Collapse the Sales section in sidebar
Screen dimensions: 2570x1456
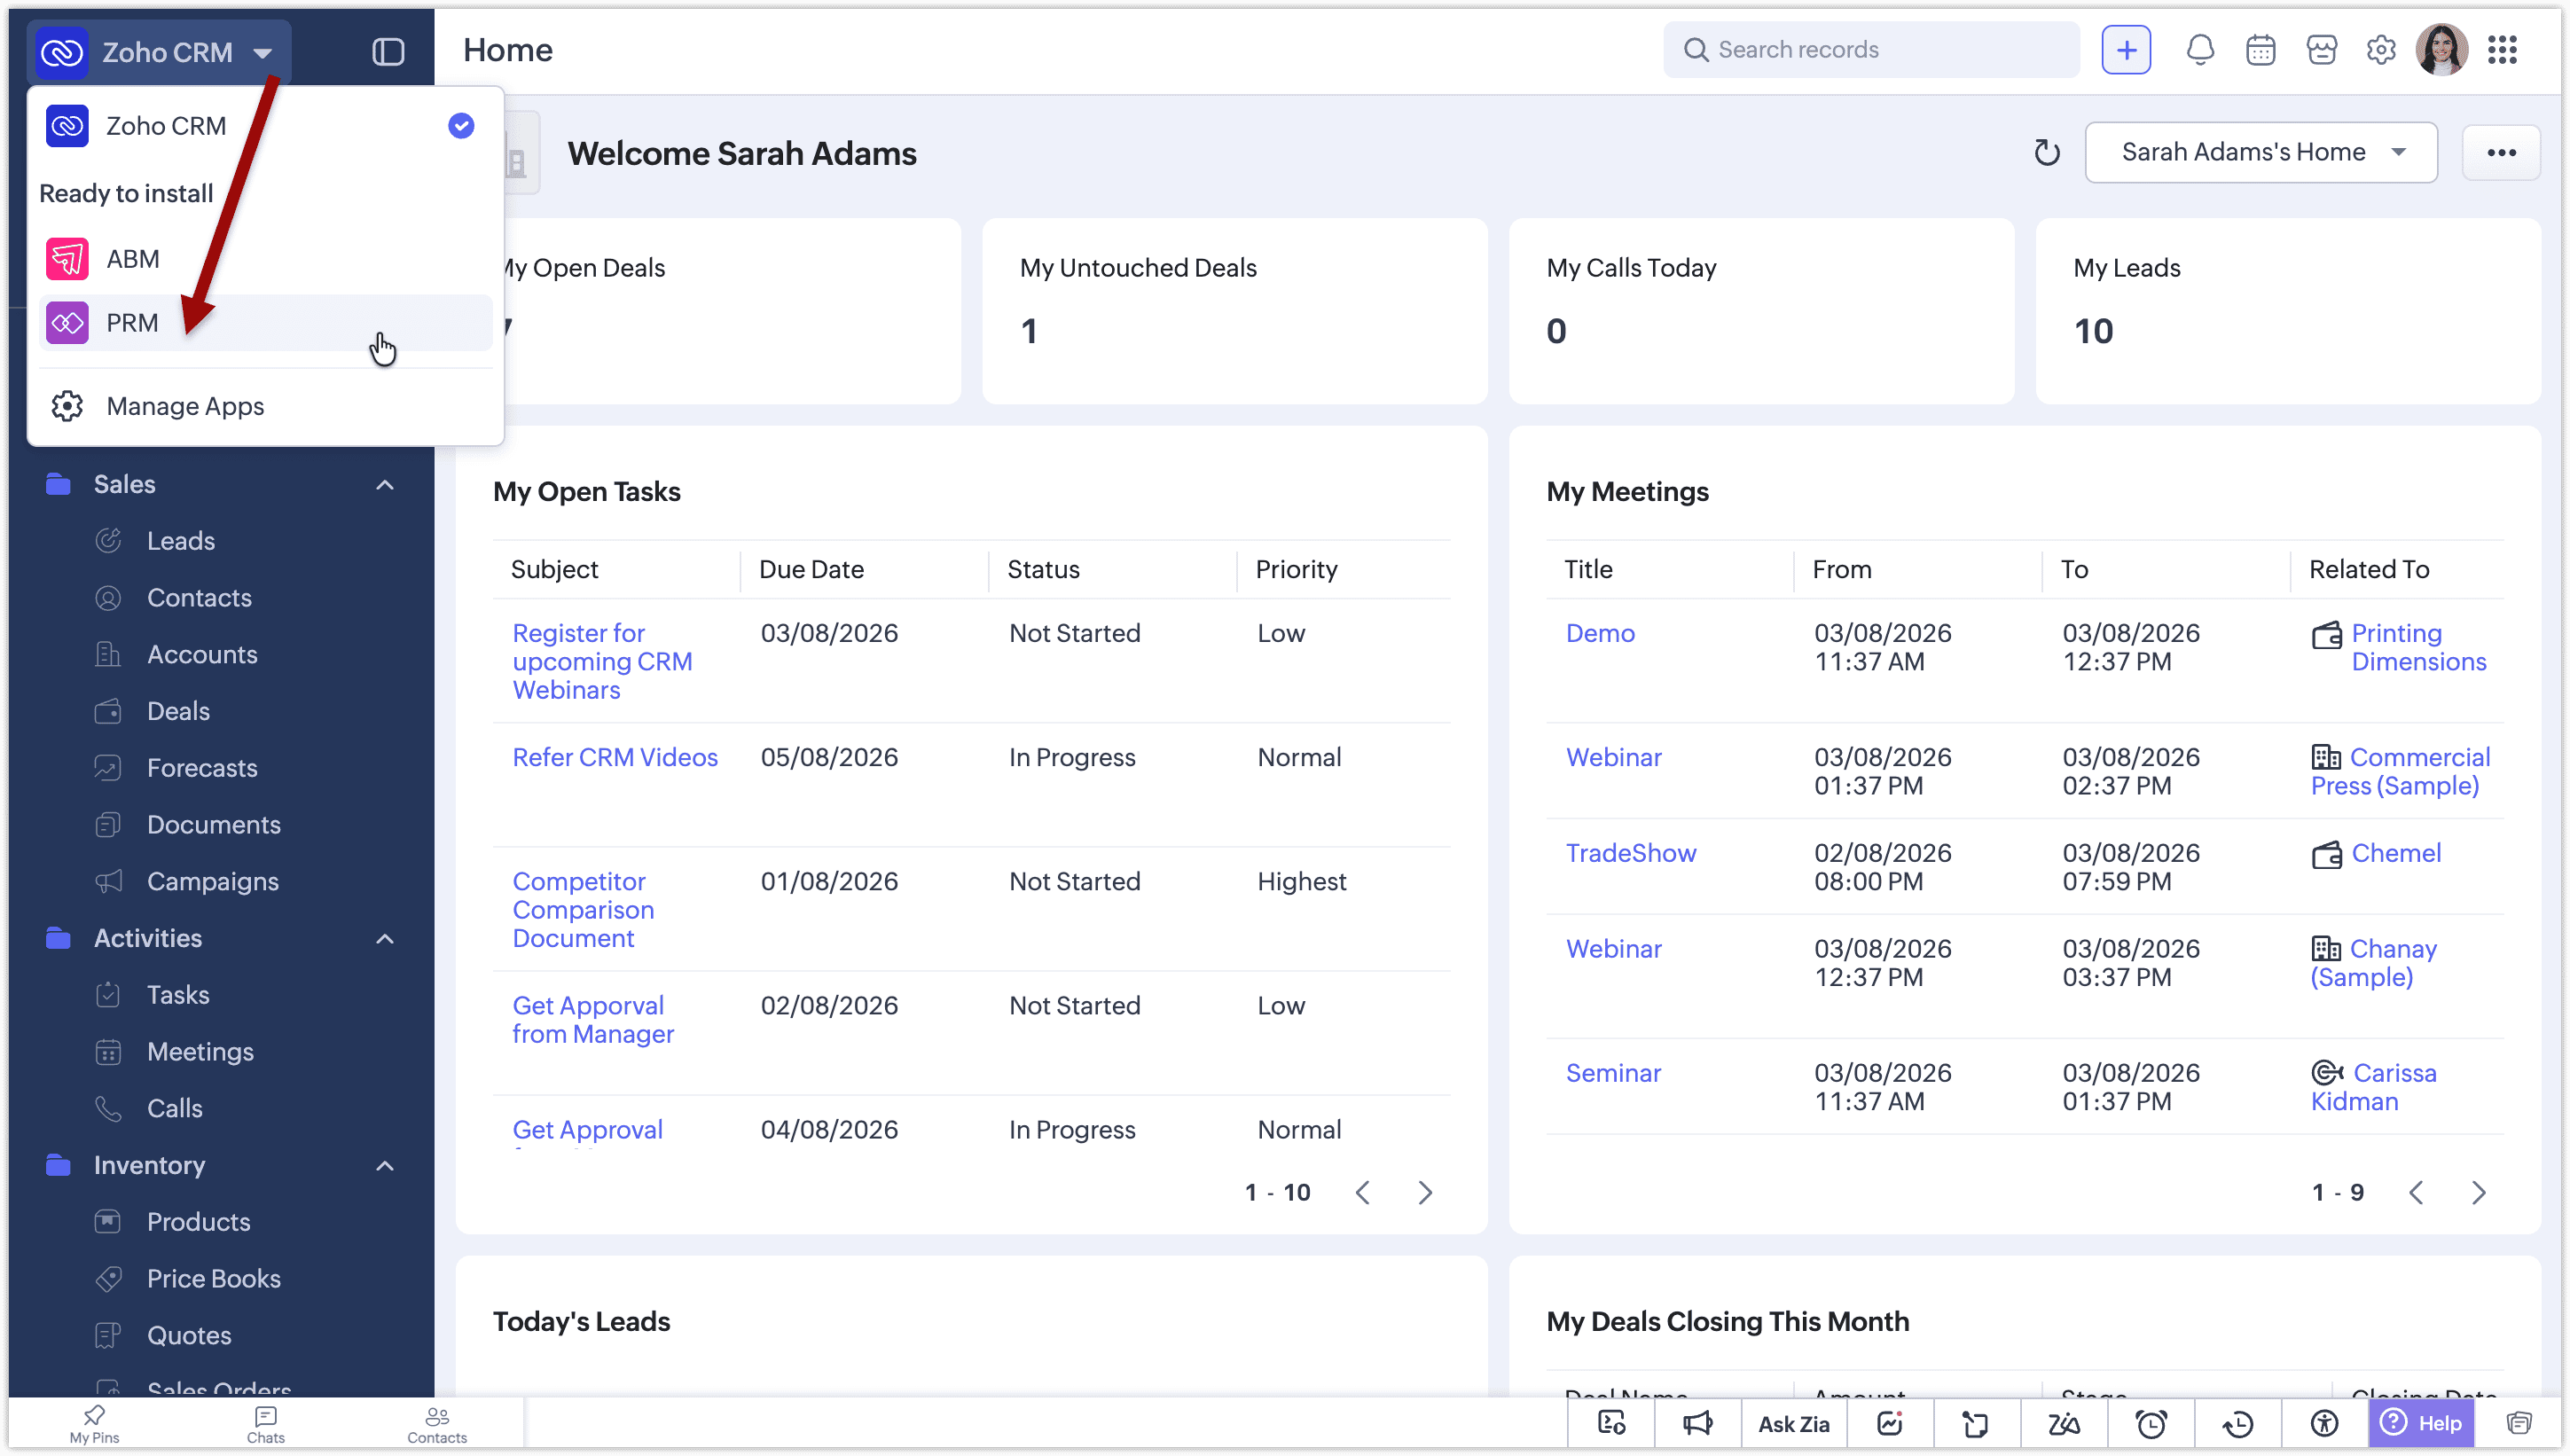coord(385,485)
